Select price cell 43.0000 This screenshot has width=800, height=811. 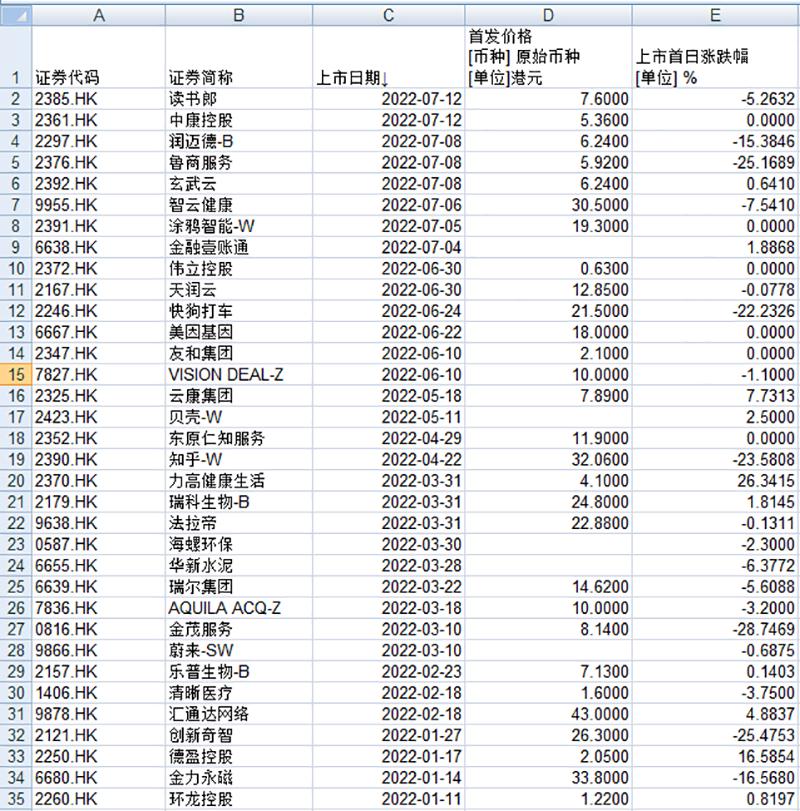[548, 714]
